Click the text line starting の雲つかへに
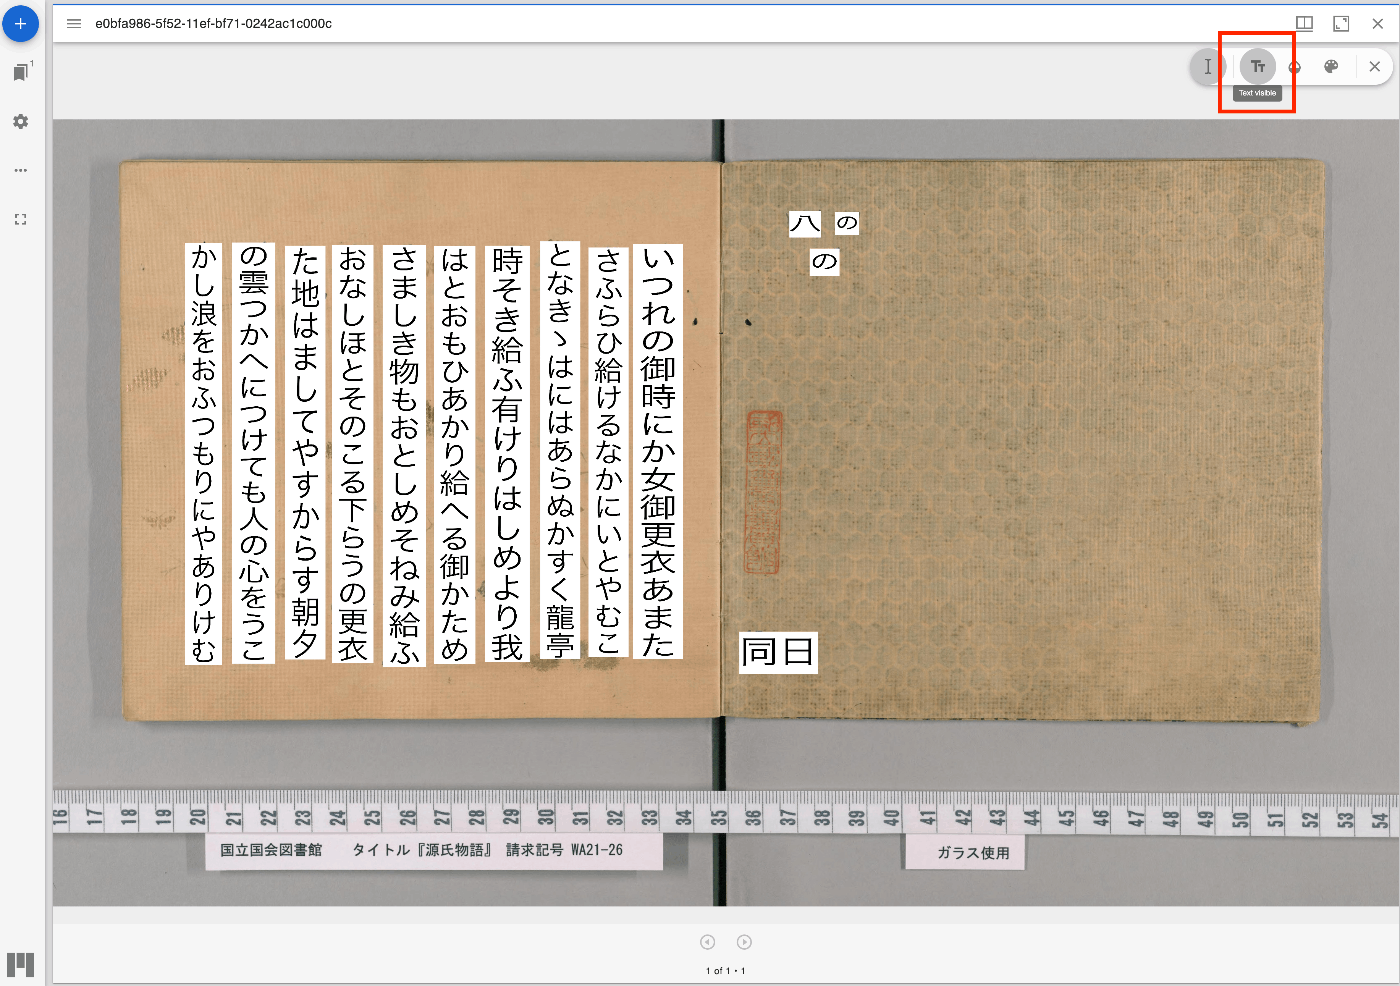This screenshot has height=986, width=1400. pos(254,453)
